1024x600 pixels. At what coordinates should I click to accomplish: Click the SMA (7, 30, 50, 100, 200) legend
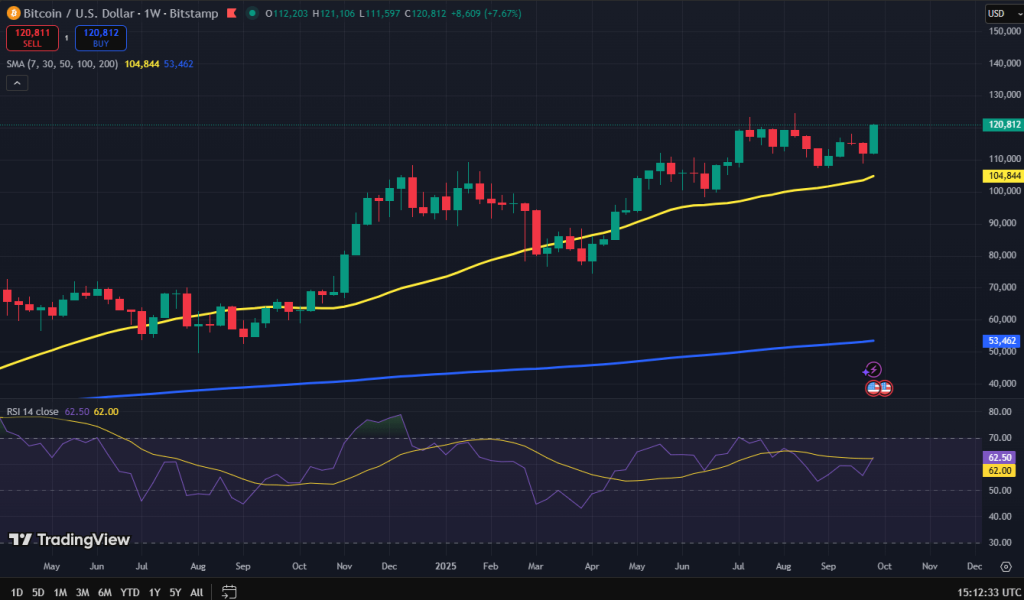(x=62, y=64)
